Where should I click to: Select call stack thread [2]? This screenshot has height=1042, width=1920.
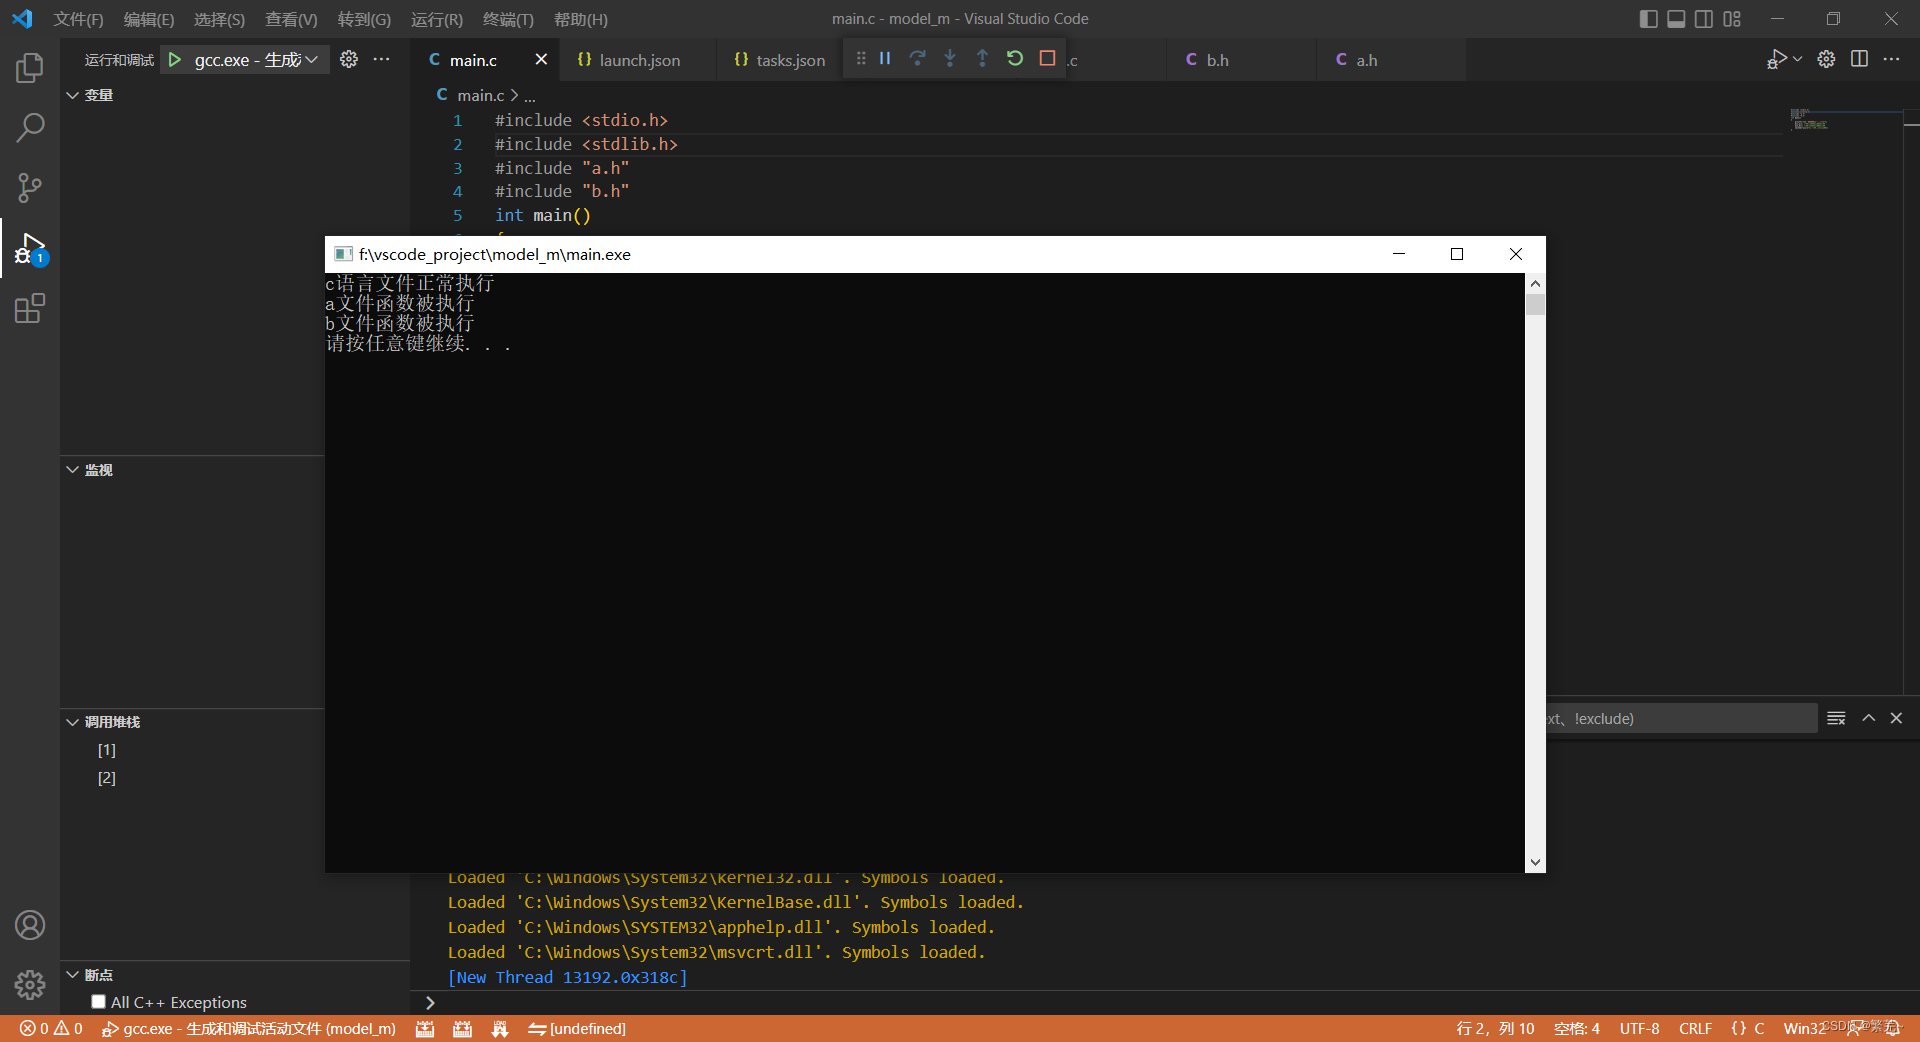click(x=107, y=778)
